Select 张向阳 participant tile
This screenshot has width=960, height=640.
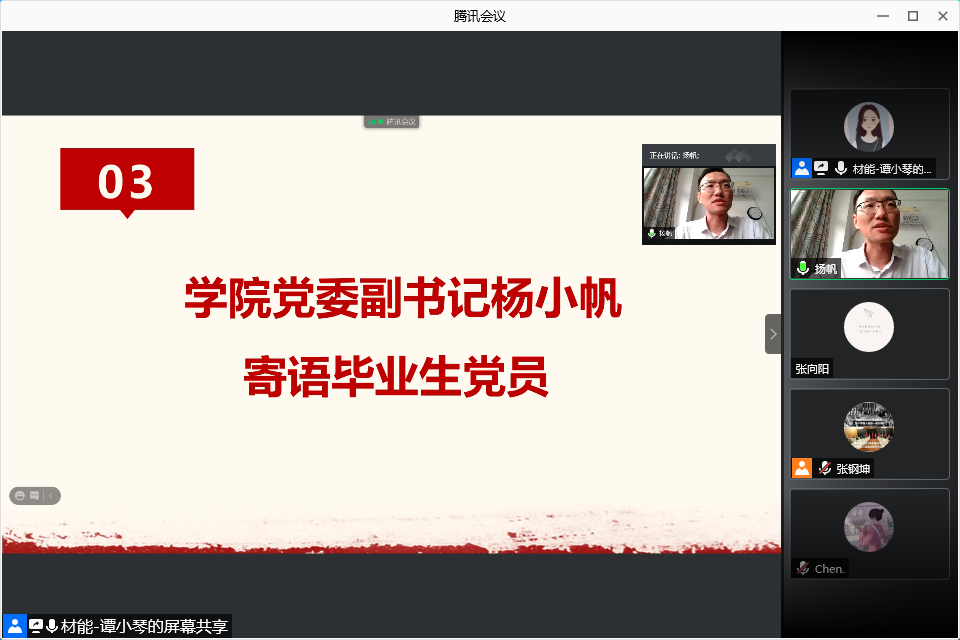click(x=869, y=333)
